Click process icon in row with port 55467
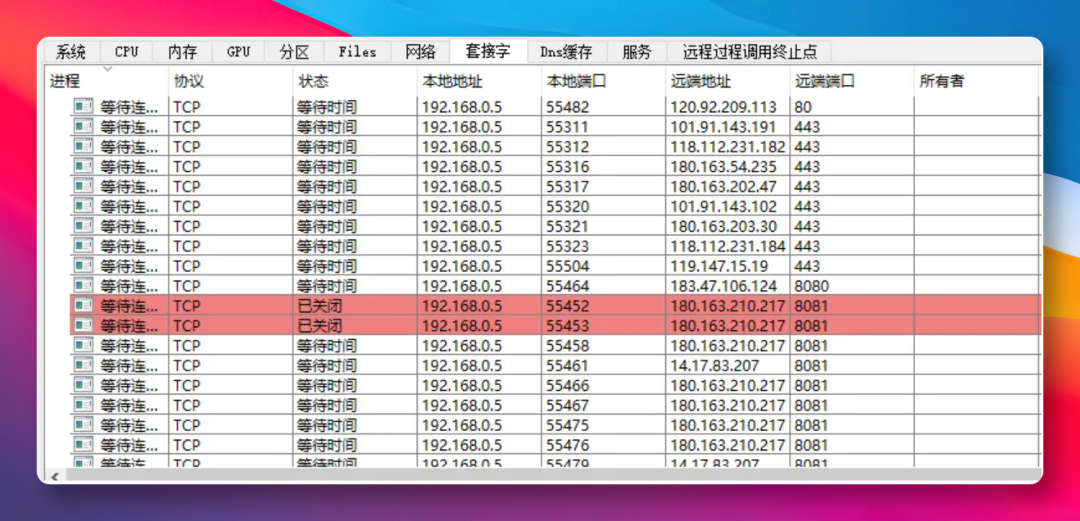The image size is (1080, 521). pyautogui.click(x=83, y=405)
